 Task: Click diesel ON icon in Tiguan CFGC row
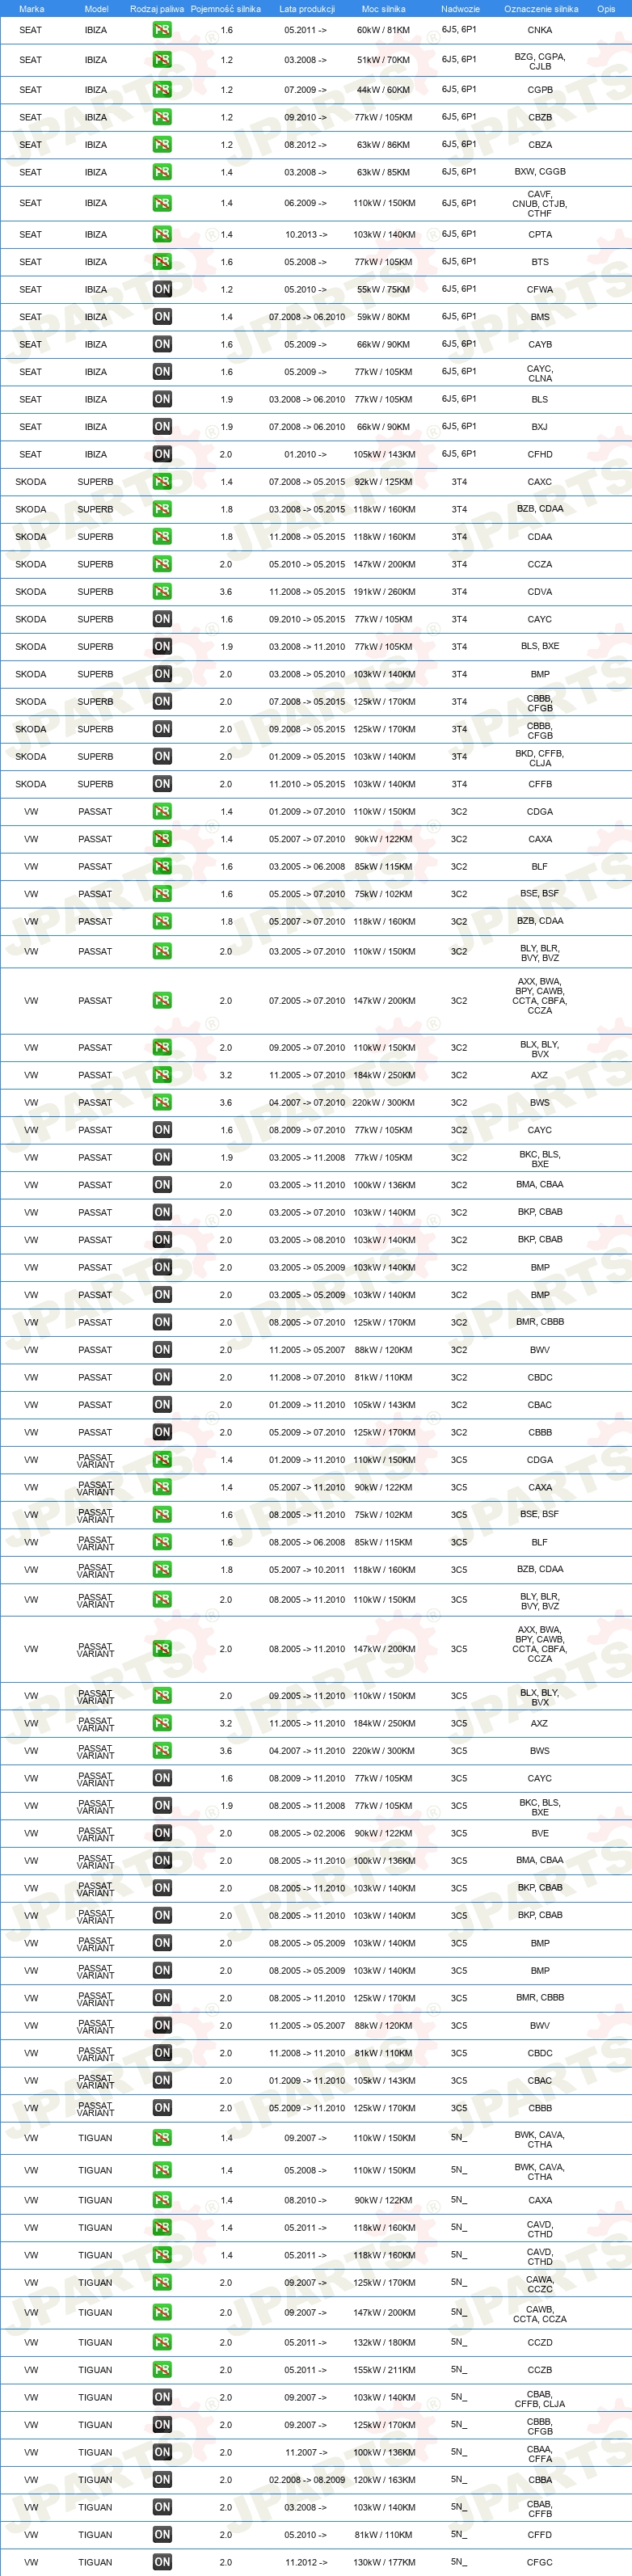[162, 2562]
